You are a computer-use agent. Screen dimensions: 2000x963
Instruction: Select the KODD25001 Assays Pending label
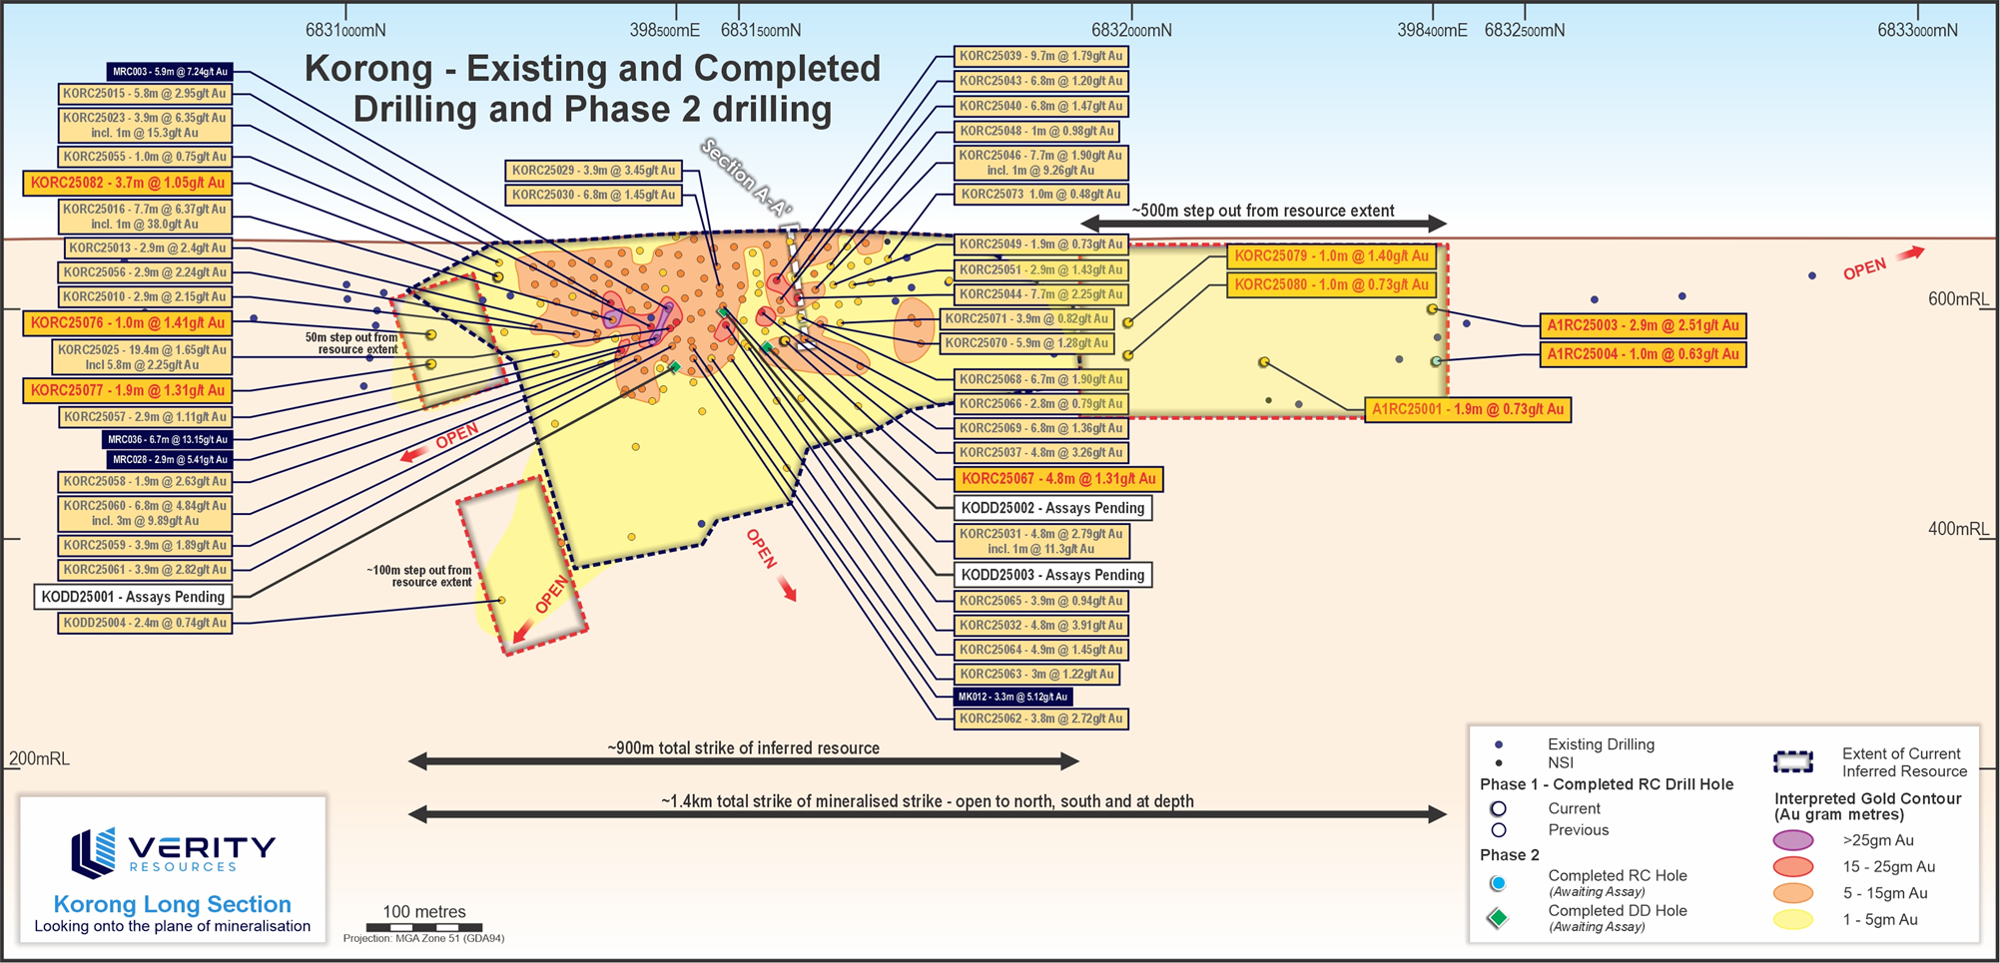[133, 597]
